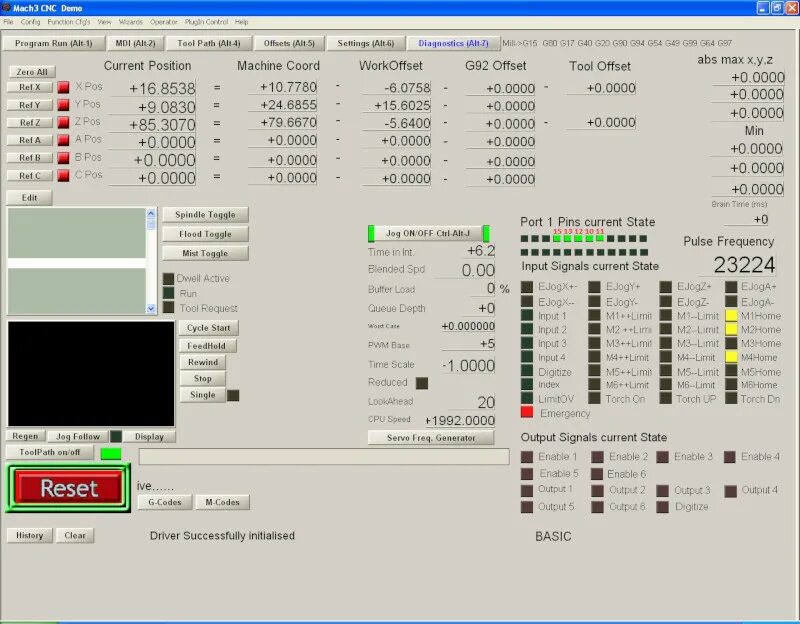Click the G-code list scroll up arrow
The image size is (800, 624).
point(151,214)
